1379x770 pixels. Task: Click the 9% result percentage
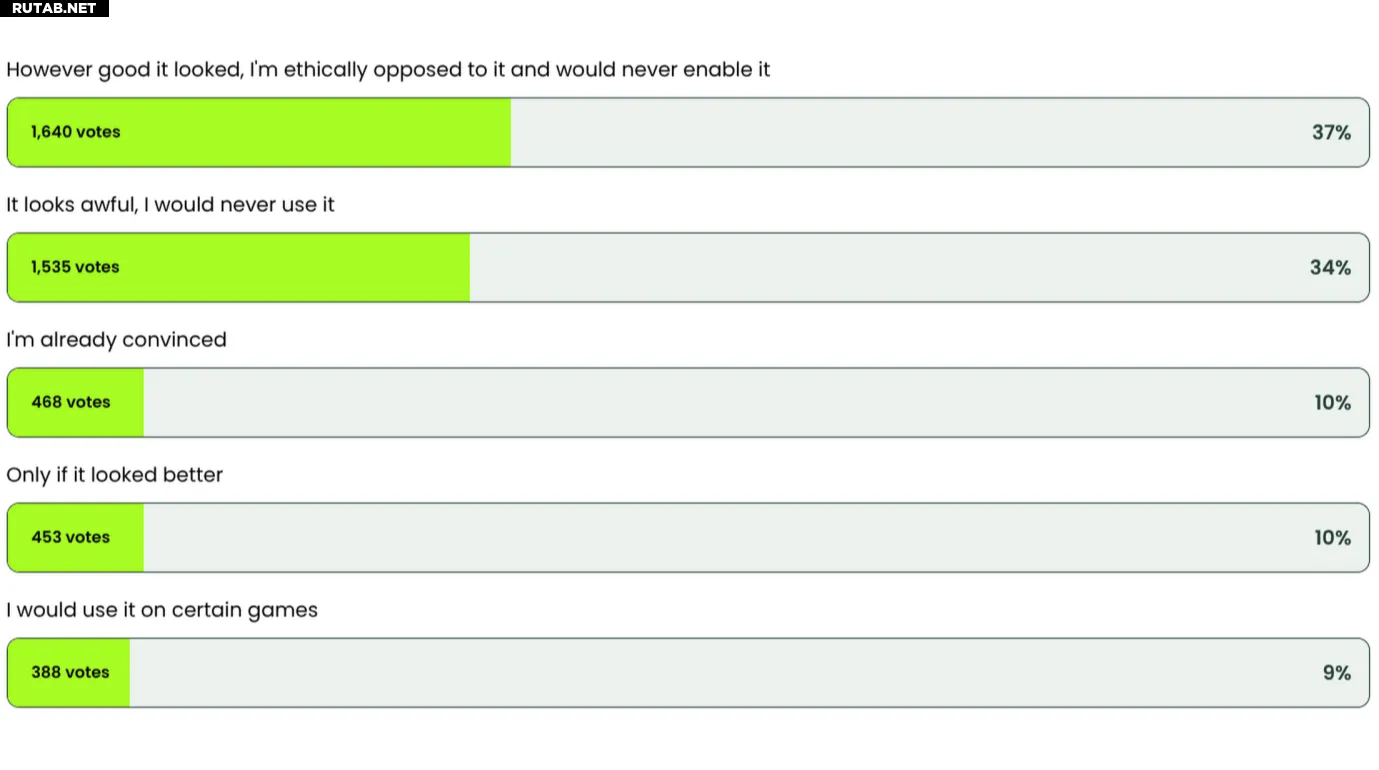pos(1336,672)
